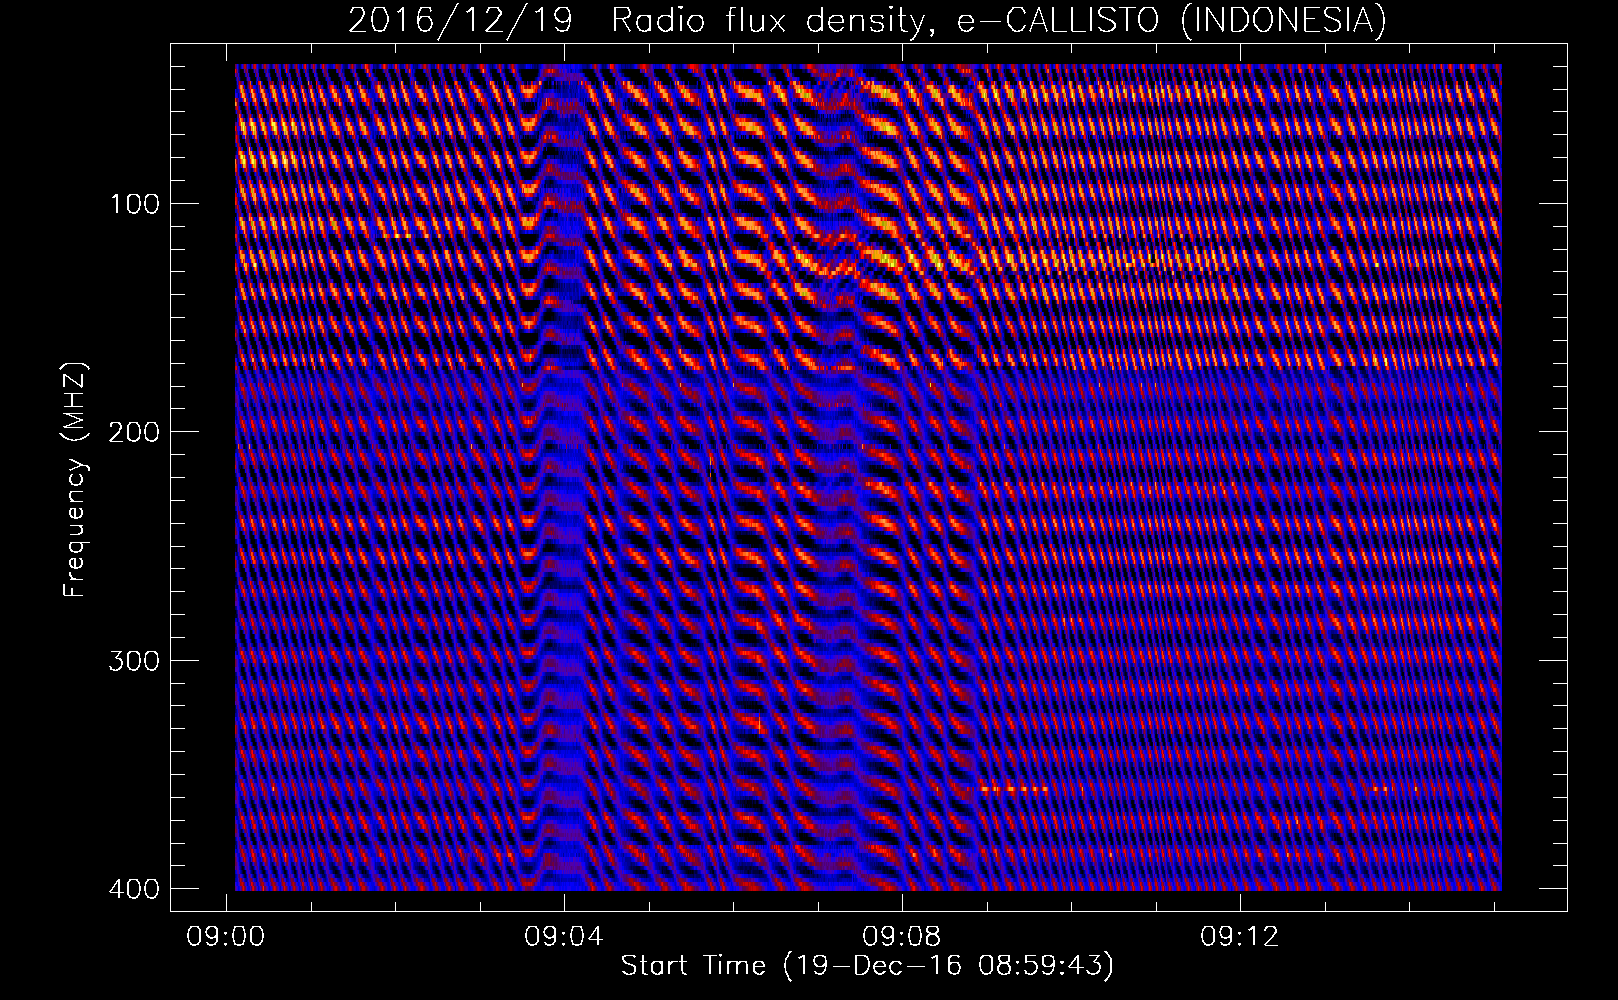Click the '200' frequency tick label
Viewport: 1618px width, 1000px height.
click(133, 431)
